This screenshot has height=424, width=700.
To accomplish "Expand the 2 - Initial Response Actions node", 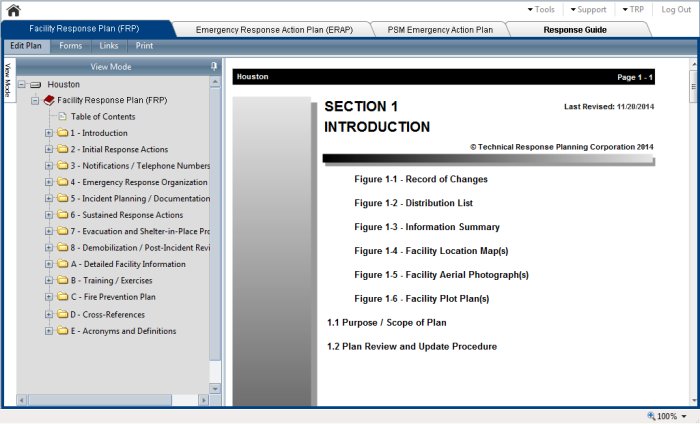I will 49,150.
